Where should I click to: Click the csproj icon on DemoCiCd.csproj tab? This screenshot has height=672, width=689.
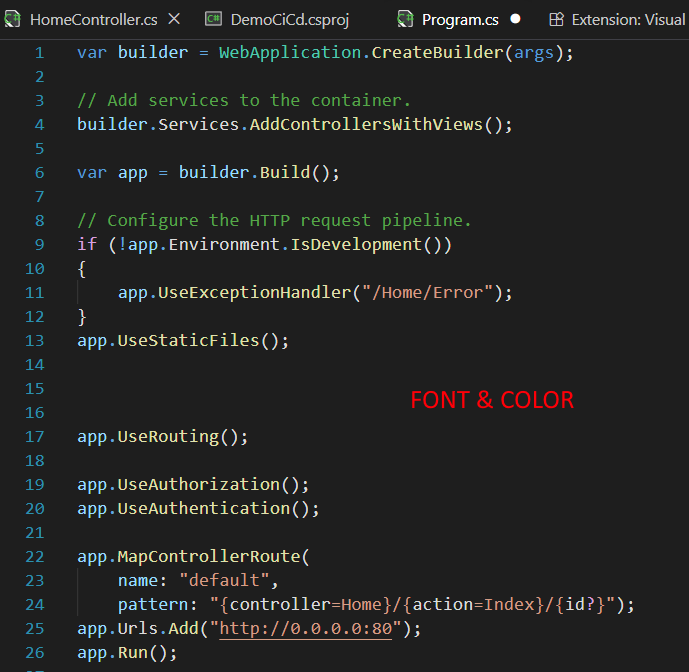coord(214,19)
